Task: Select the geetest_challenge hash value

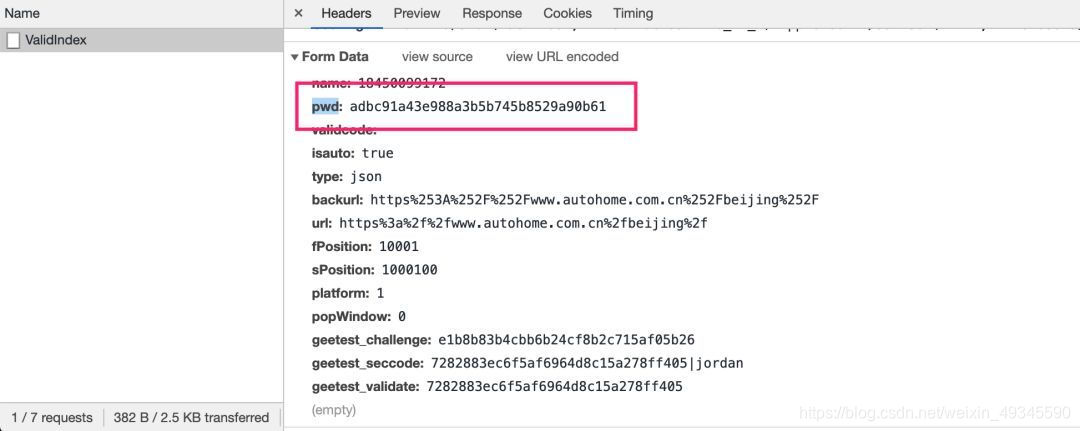Action: (565, 340)
